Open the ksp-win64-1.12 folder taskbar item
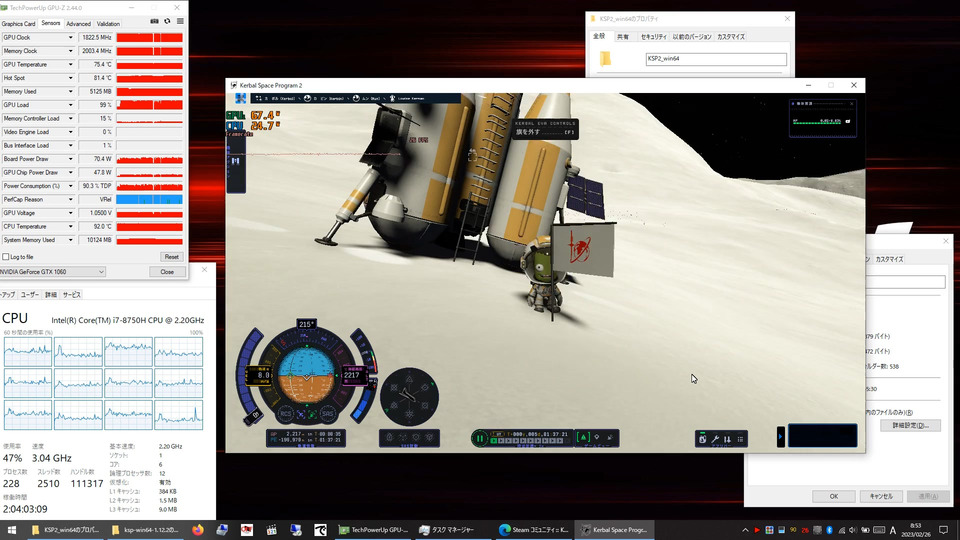960x540 pixels. point(146,530)
